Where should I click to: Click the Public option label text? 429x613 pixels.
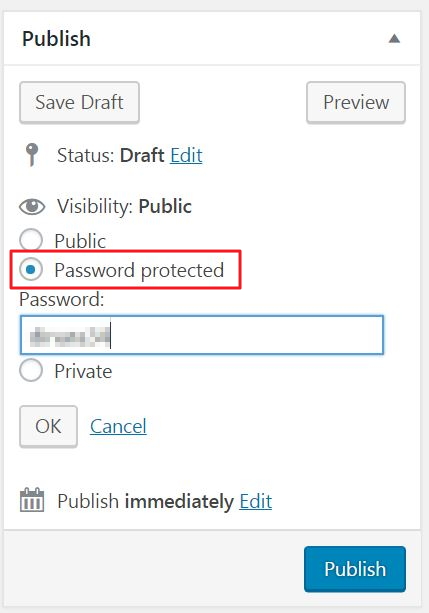(x=80, y=241)
